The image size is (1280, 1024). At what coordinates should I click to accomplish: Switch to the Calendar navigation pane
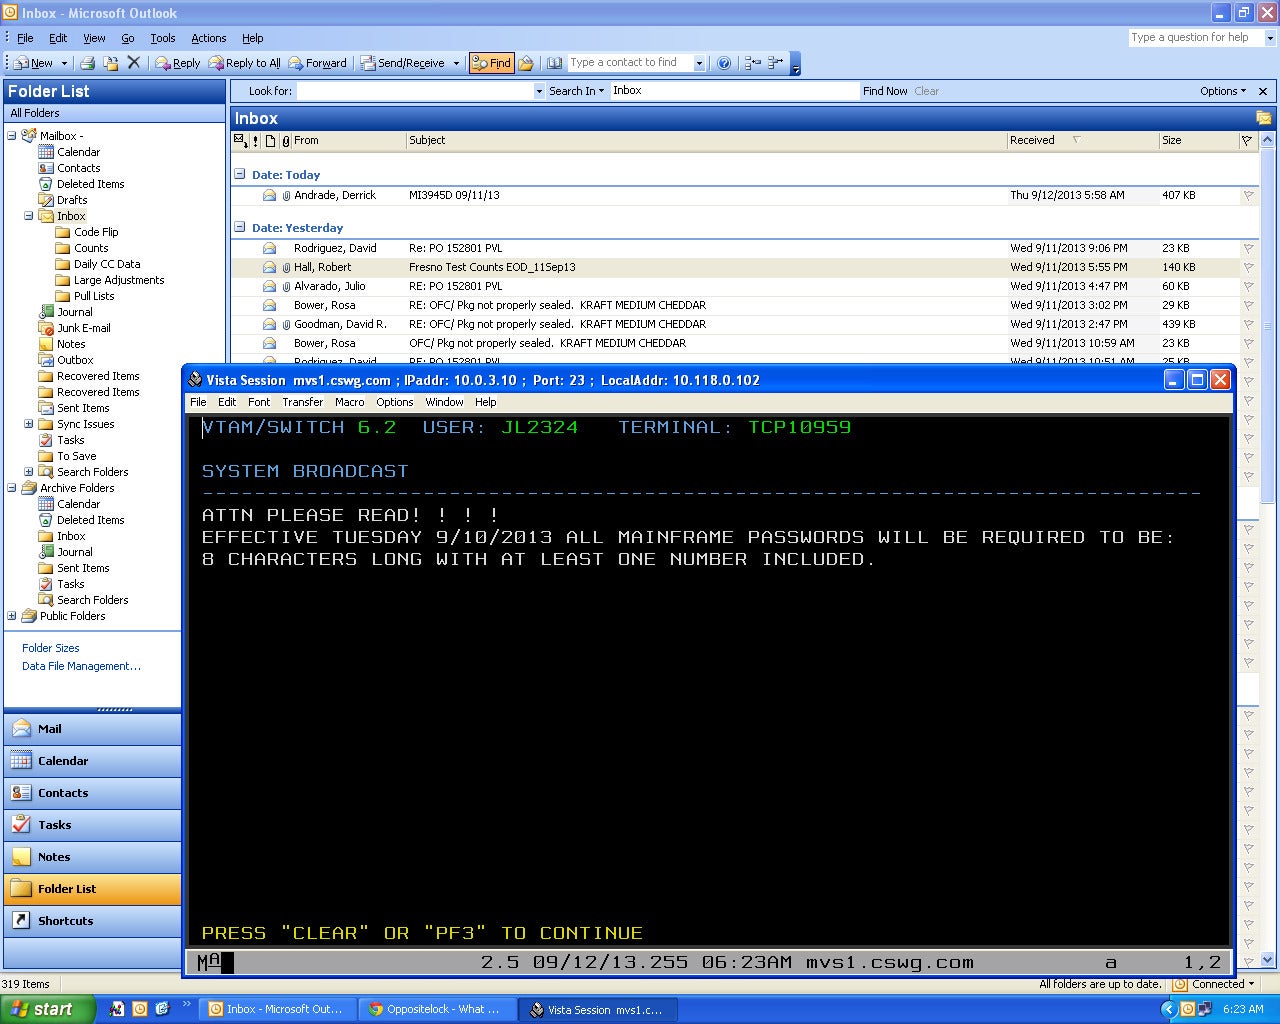(x=93, y=761)
